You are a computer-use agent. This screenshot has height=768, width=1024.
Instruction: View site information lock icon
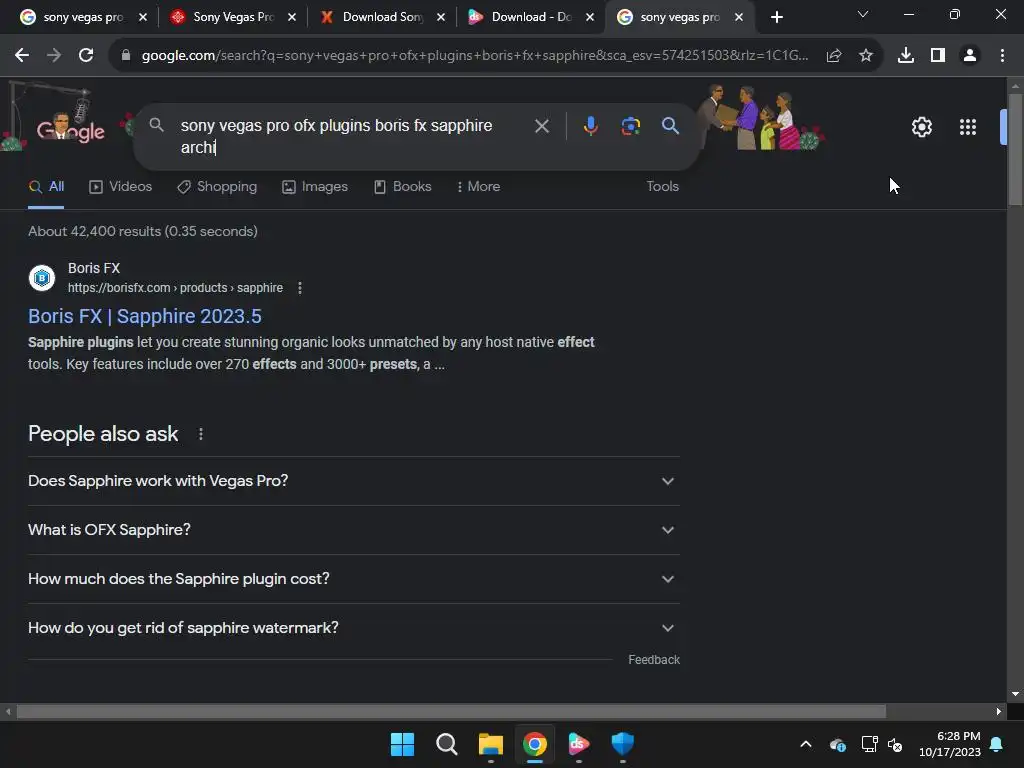(126, 56)
